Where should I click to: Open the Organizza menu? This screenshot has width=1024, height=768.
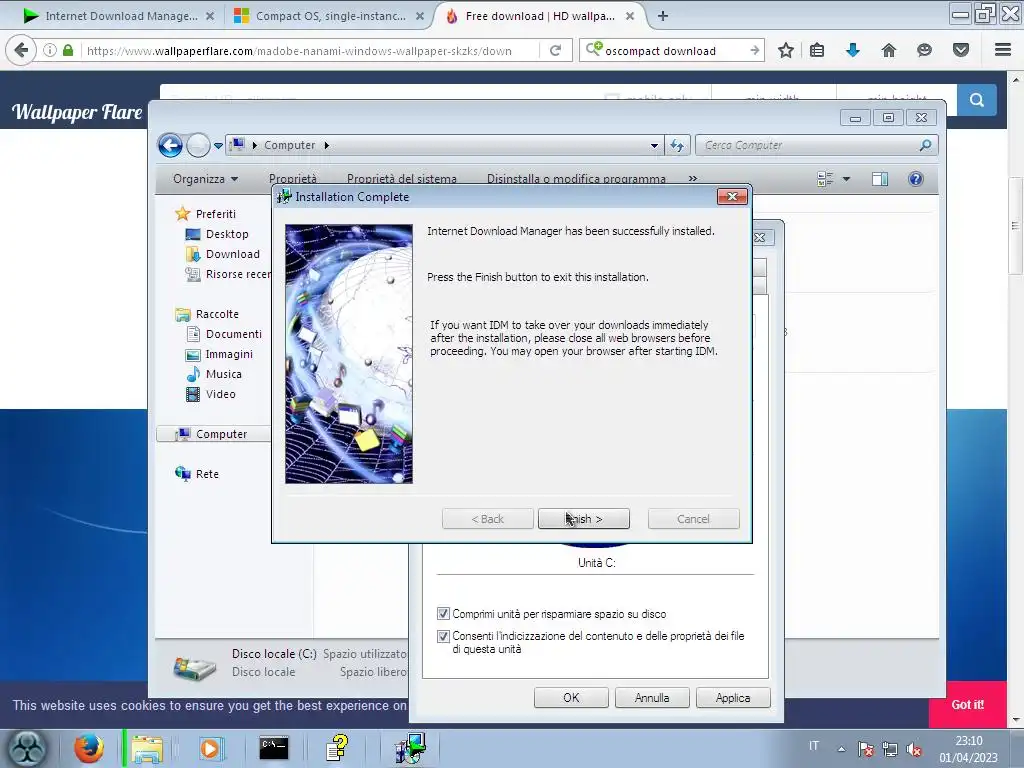coord(205,179)
